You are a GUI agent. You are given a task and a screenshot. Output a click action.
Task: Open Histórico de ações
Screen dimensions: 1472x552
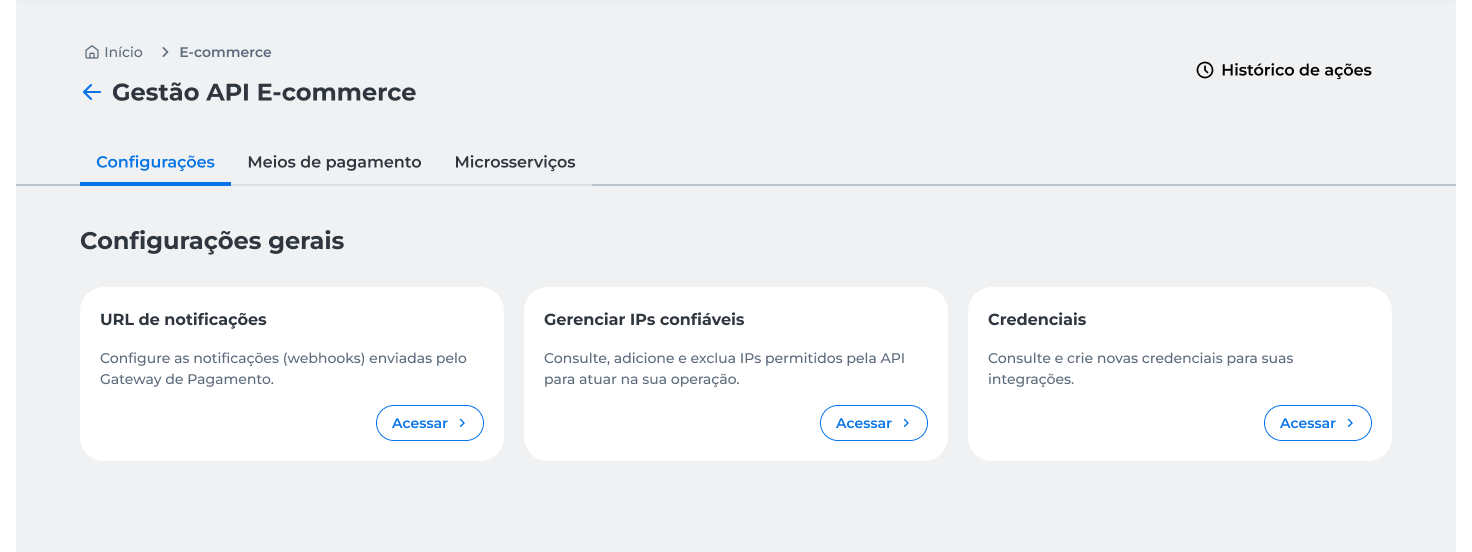click(x=1284, y=70)
